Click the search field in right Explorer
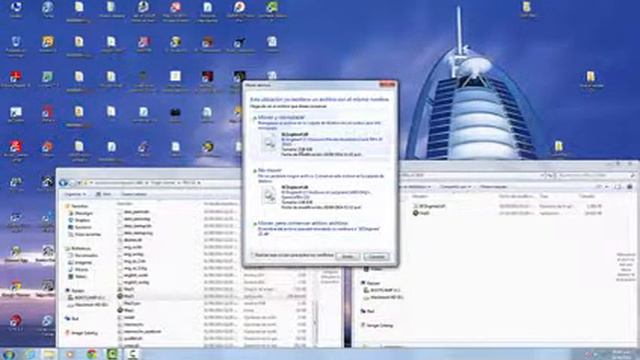640x360 pixels. (x=596, y=175)
